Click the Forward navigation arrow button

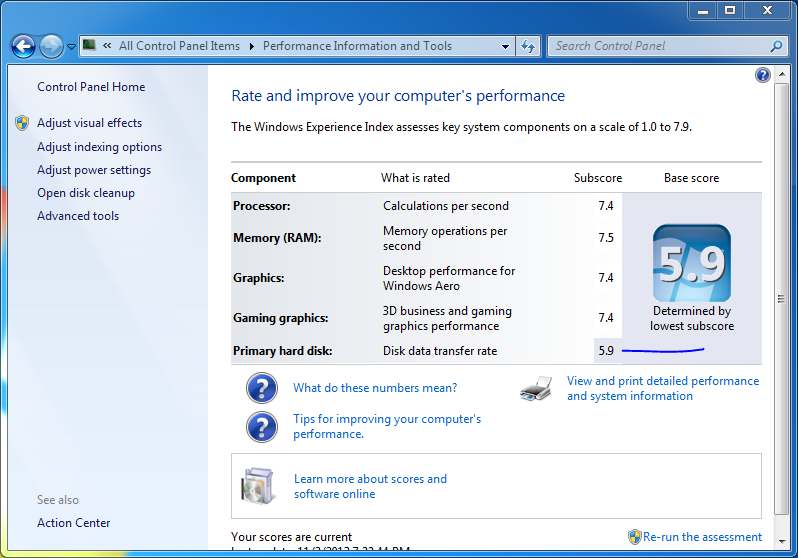(x=51, y=47)
